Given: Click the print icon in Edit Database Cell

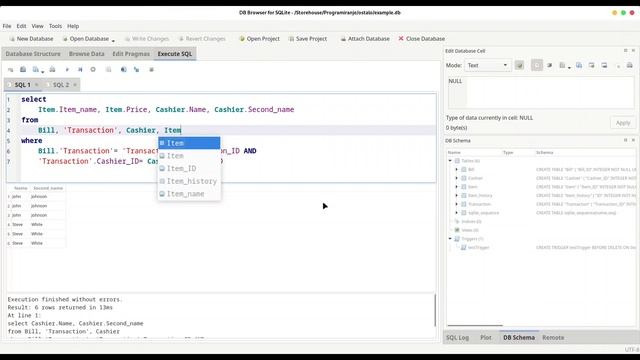Looking at the screenshot, I should (x=629, y=65).
